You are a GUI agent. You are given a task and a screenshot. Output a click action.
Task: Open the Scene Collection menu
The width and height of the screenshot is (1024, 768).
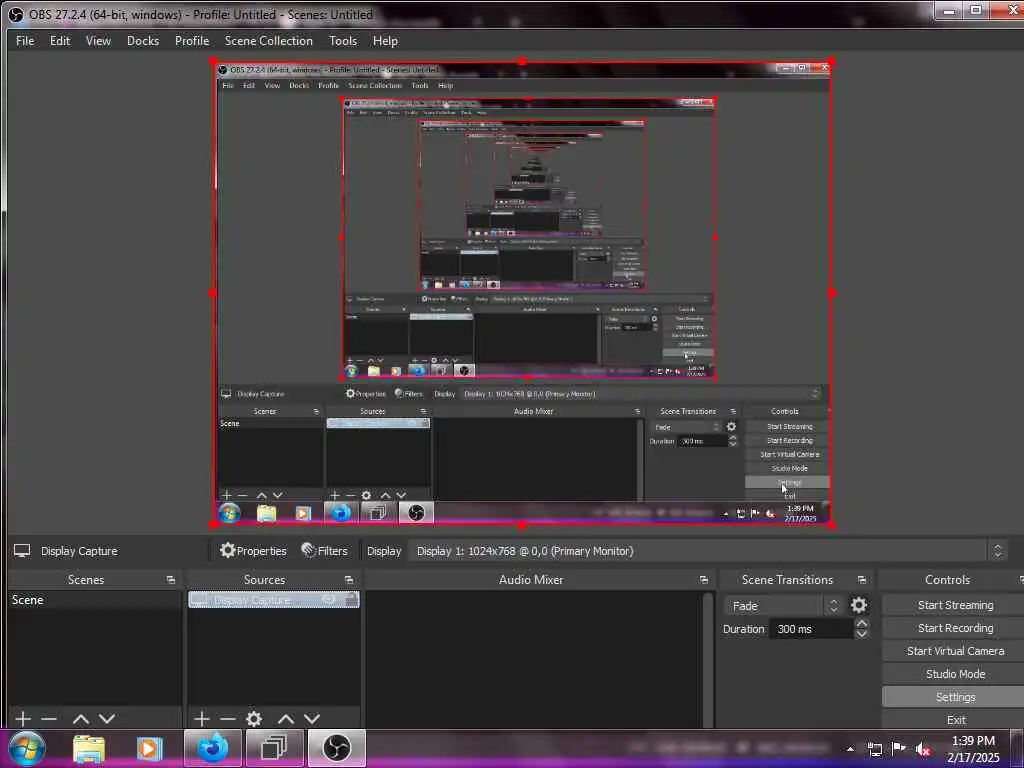[268, 40]
